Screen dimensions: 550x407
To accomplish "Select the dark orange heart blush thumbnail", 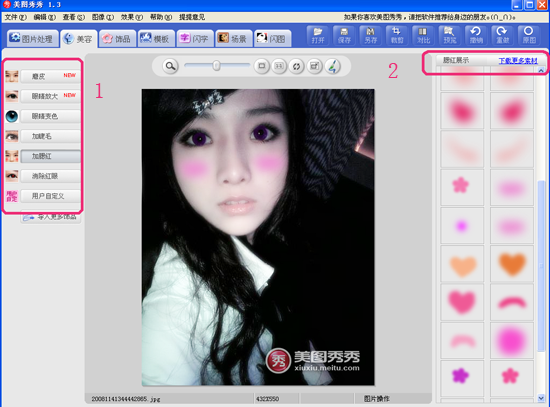I will [512, 264].
